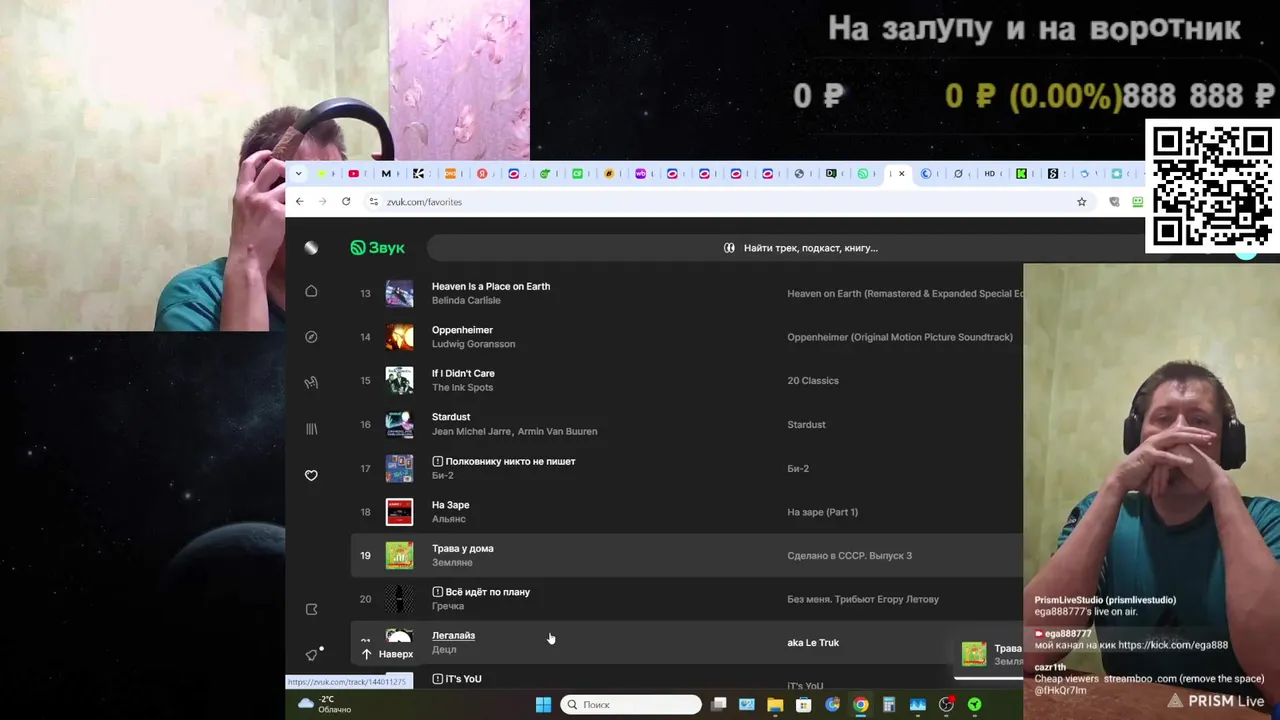The width and height of the screenshot is (1280, 720).
Task: View site information icon in address bar
Action: tap(374, 201)
